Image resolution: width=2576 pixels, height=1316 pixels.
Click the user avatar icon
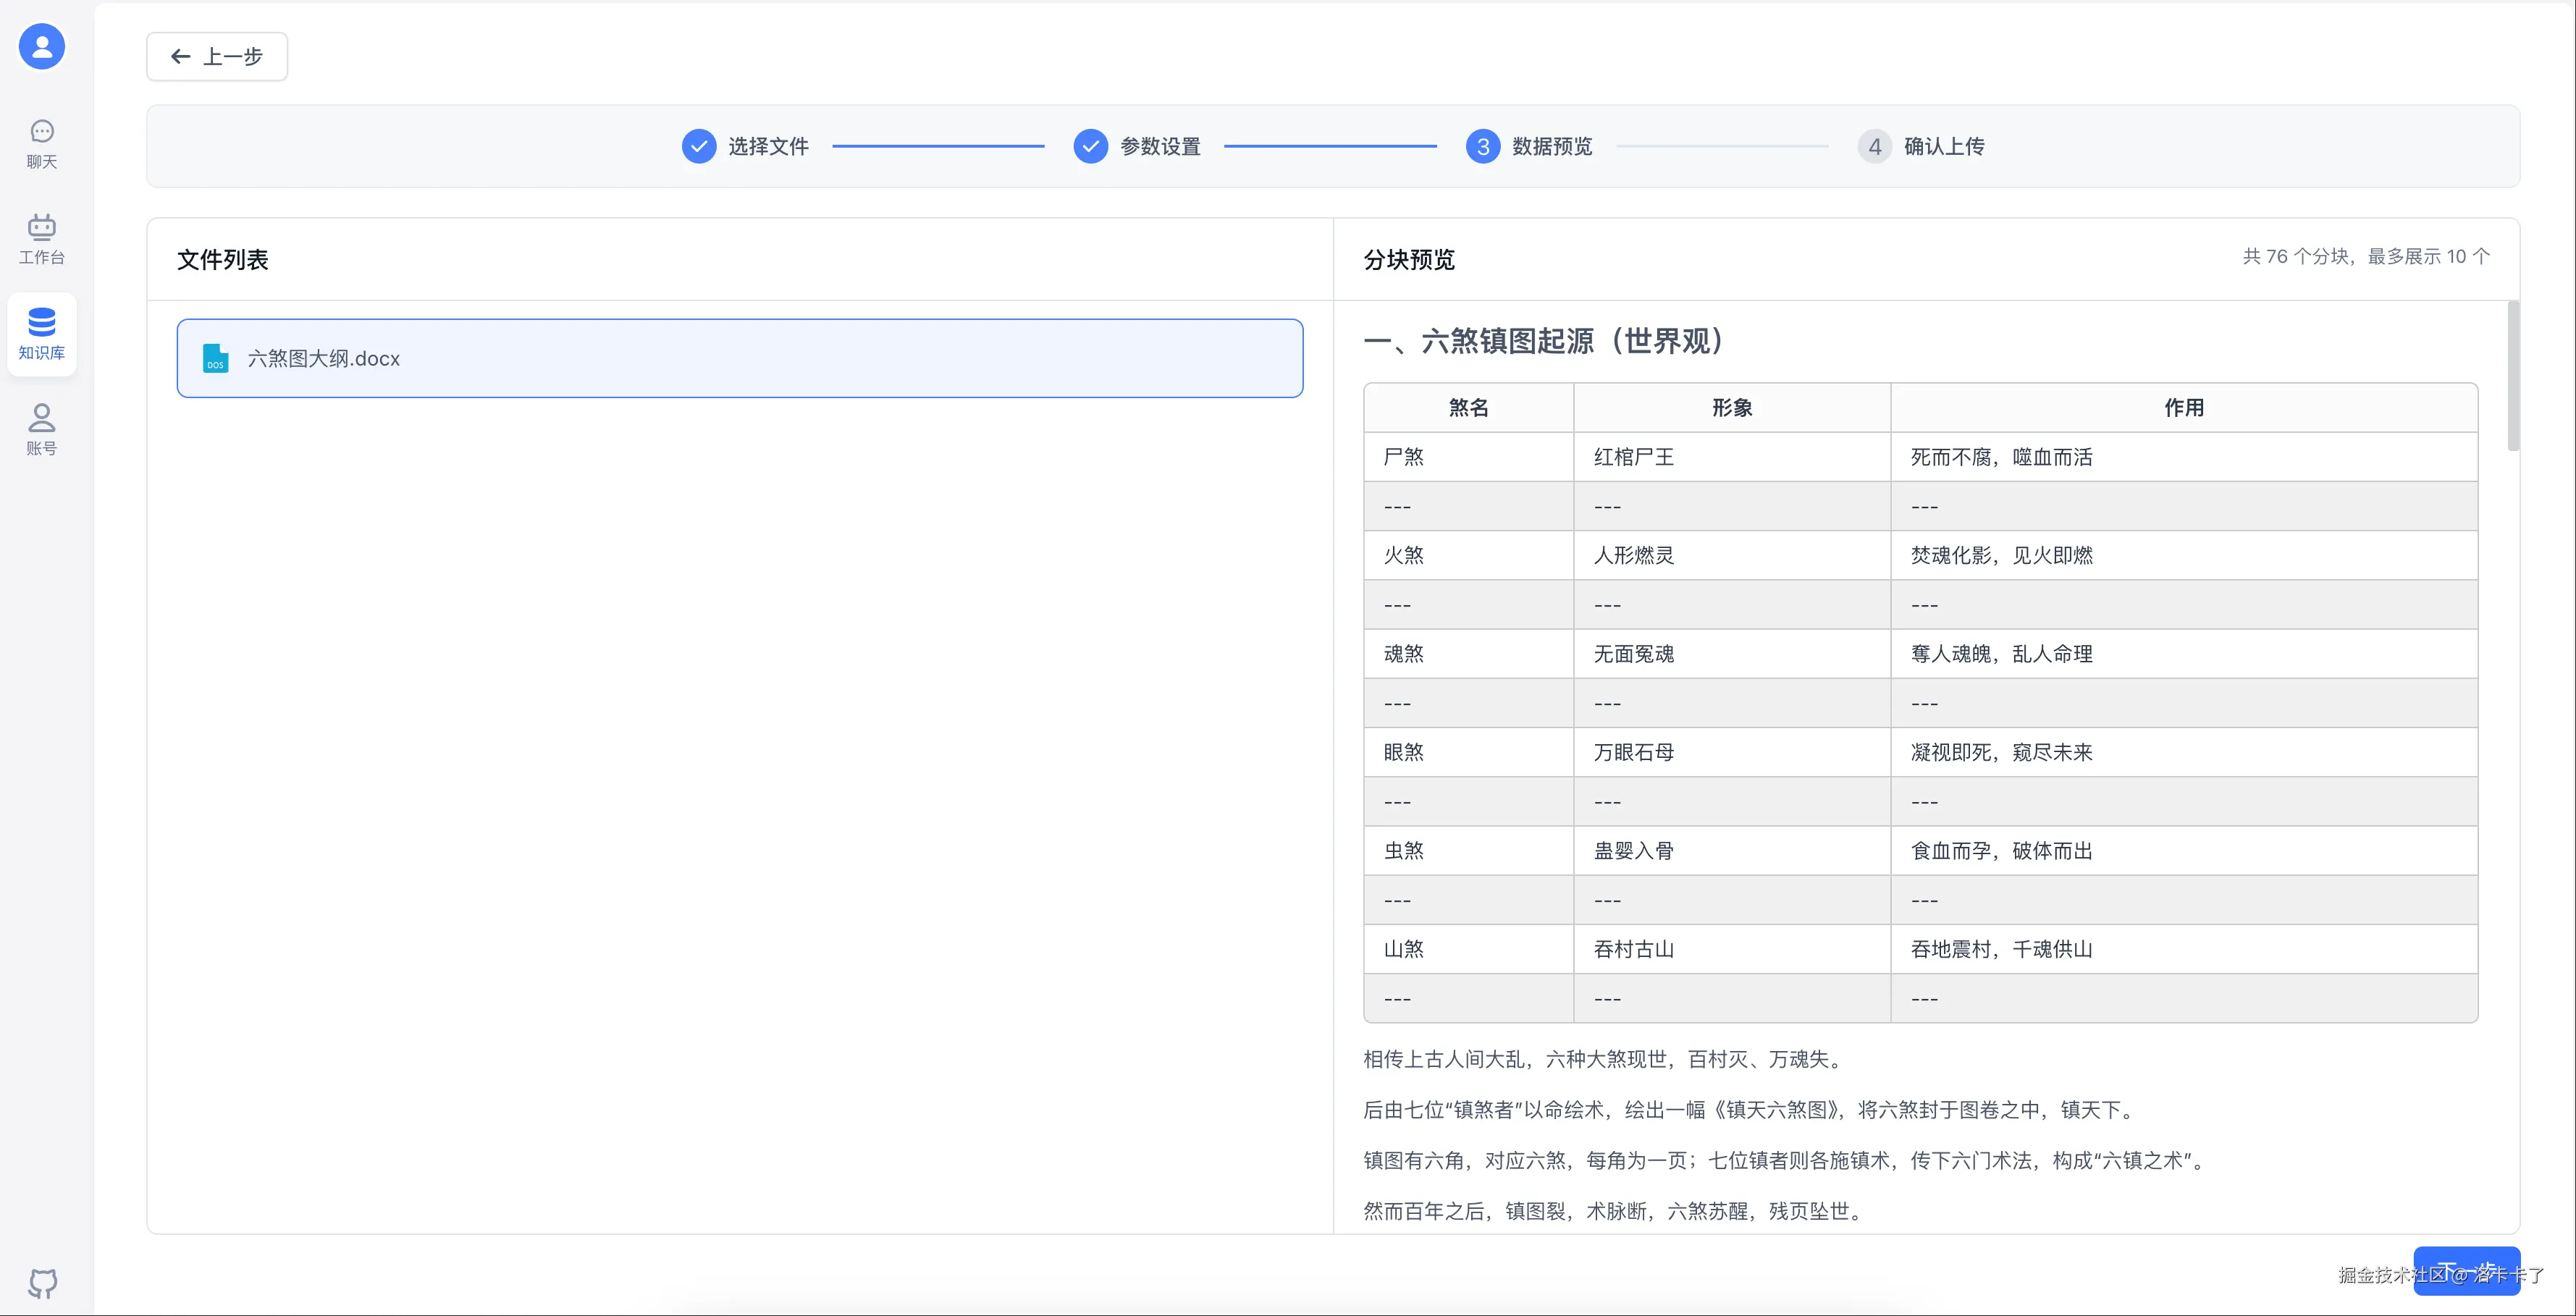42,47
